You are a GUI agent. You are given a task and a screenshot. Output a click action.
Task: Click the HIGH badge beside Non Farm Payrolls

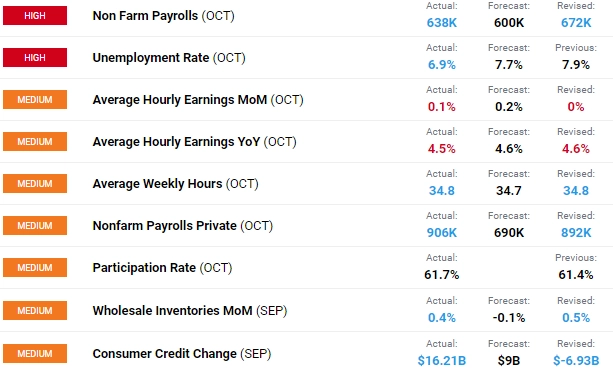(x=35, y=16)
